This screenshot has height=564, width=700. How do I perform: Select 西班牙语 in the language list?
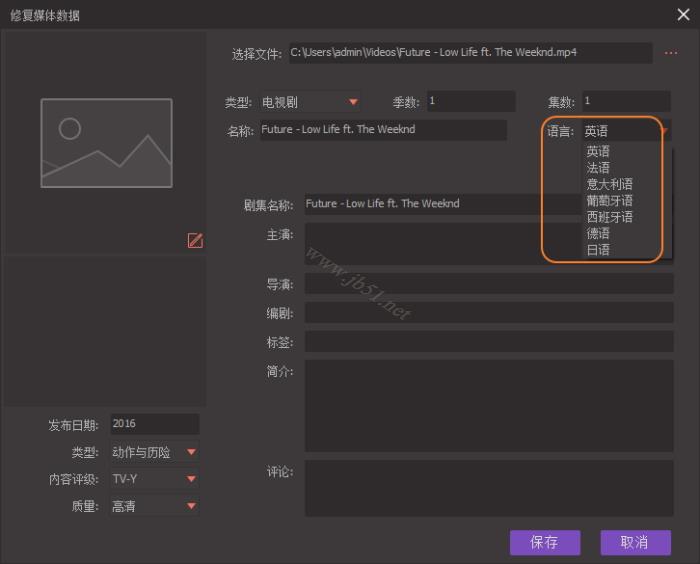[609, 217]
